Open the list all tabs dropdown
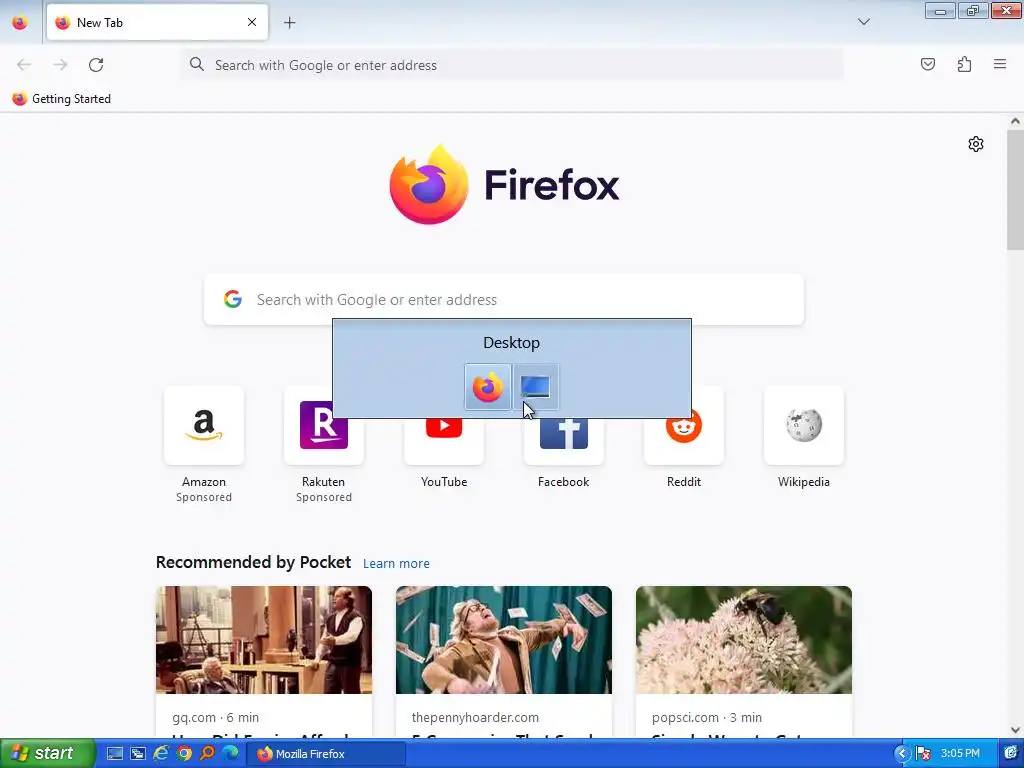Image resolution: width=1024 pixels, height=768 pixels. coord(863,22)
